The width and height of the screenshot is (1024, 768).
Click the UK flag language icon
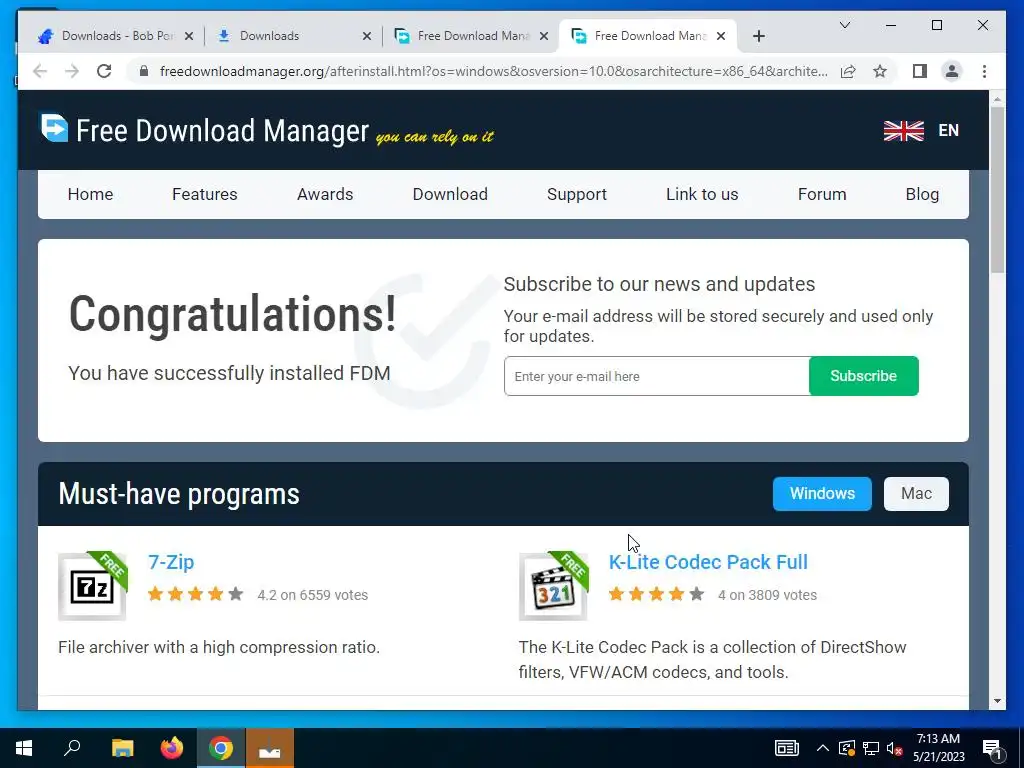pos(903,131)
